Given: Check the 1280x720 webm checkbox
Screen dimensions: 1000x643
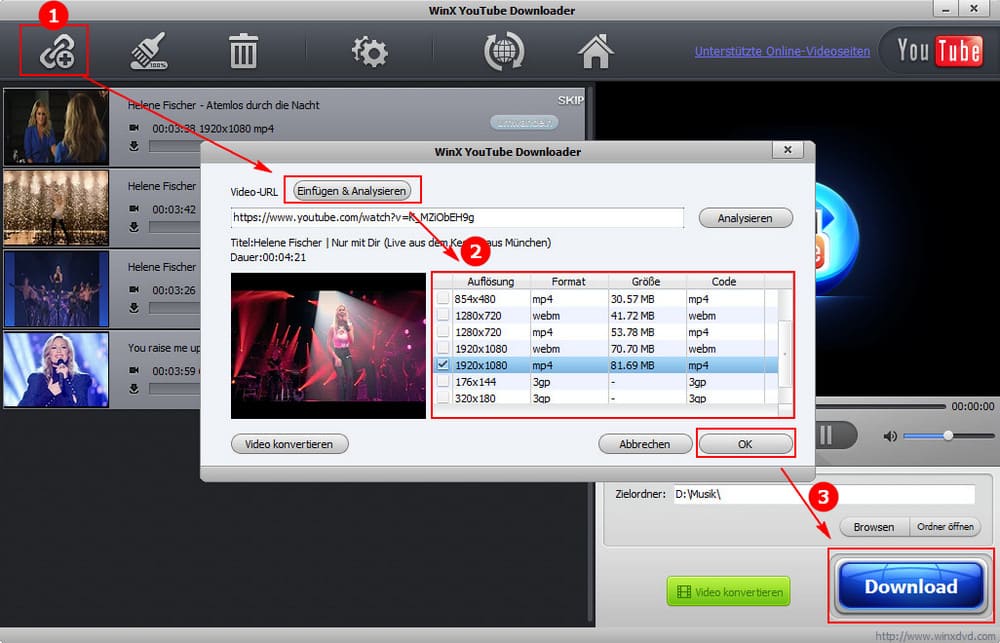Looking at the screenshot, I should tap(443, 315).
